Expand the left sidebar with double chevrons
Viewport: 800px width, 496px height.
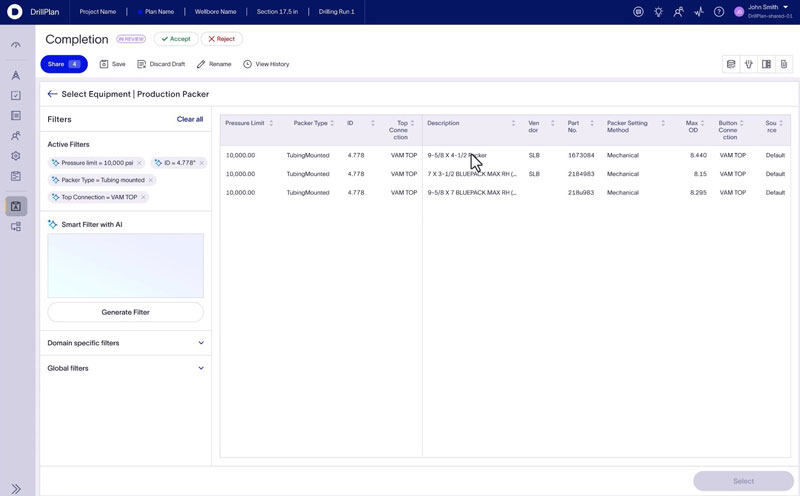[16, 488]
